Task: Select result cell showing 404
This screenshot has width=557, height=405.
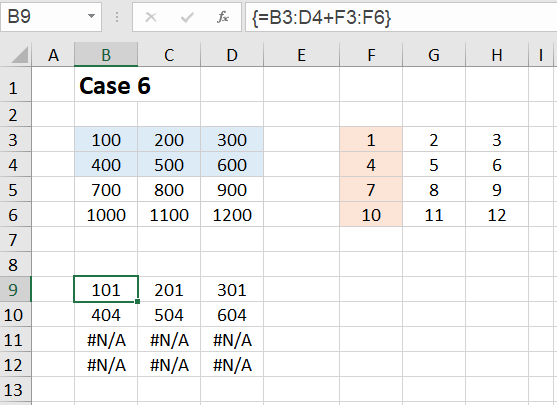Action: click(106, 315)
